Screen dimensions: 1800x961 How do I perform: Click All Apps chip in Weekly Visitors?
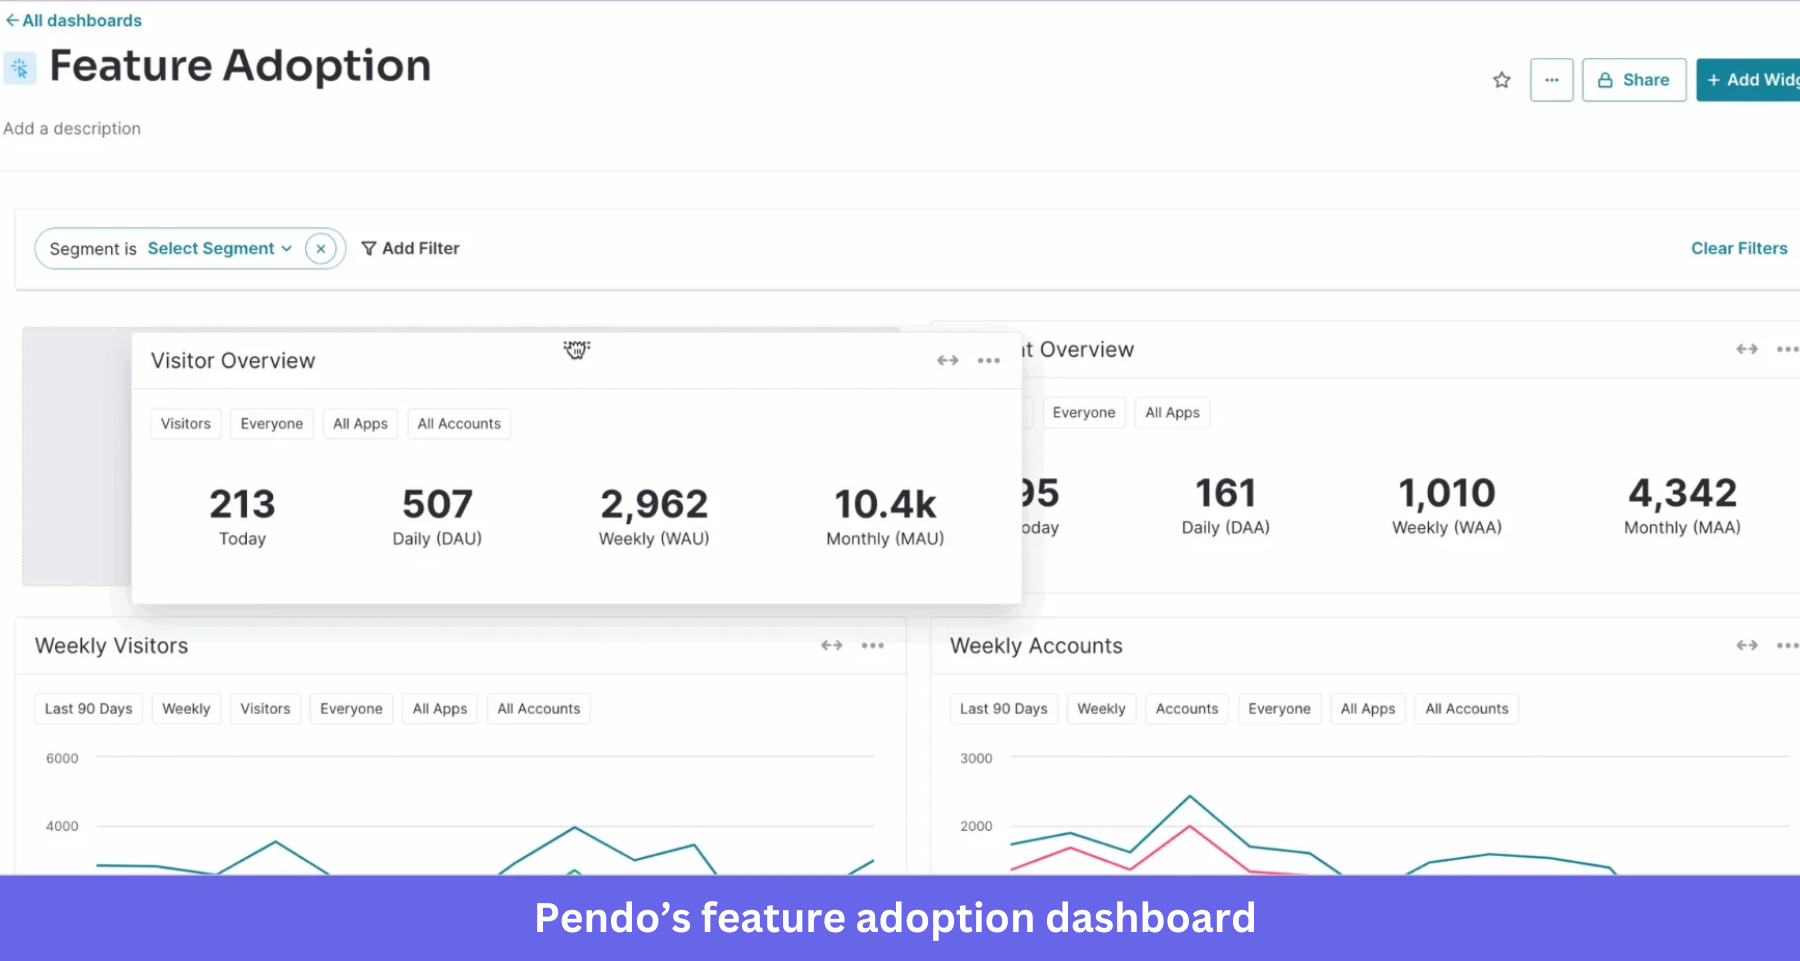click(x=440, y=709)
